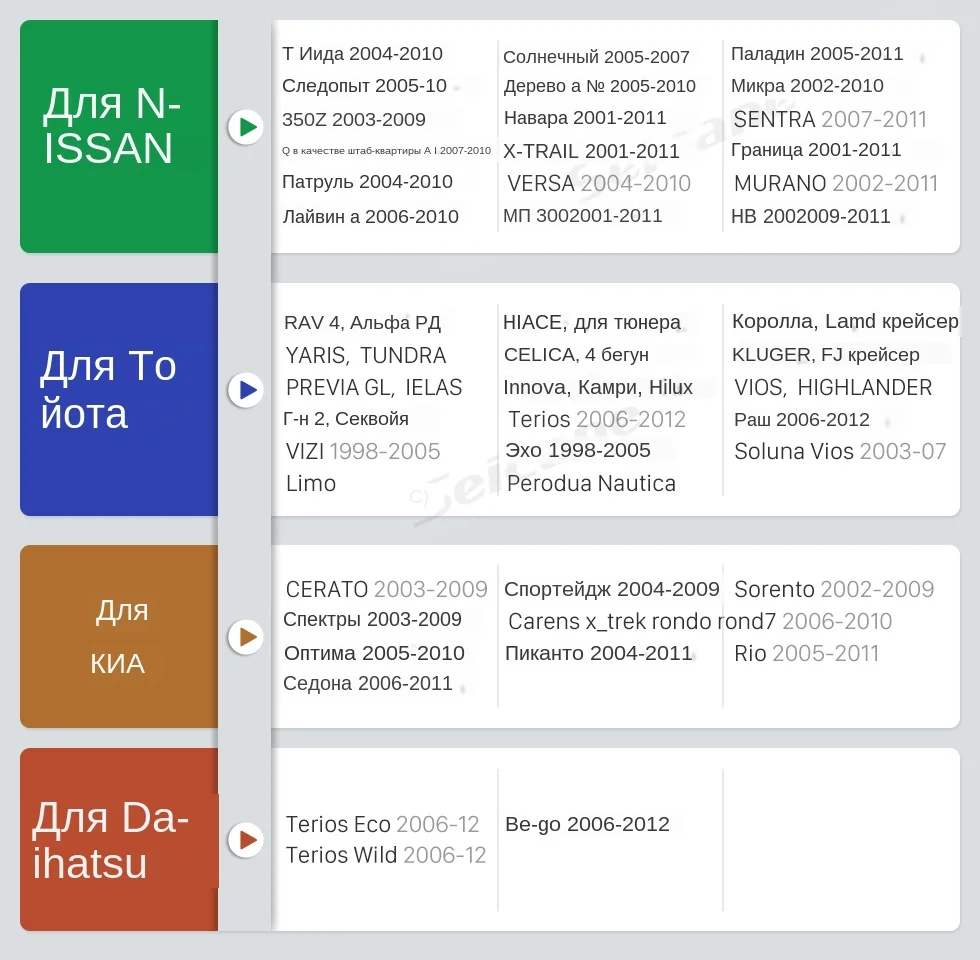Click 'Г-н 2, Секвойя' entry
The height and width of the screenshot is (960, 980).
point(346,419)
